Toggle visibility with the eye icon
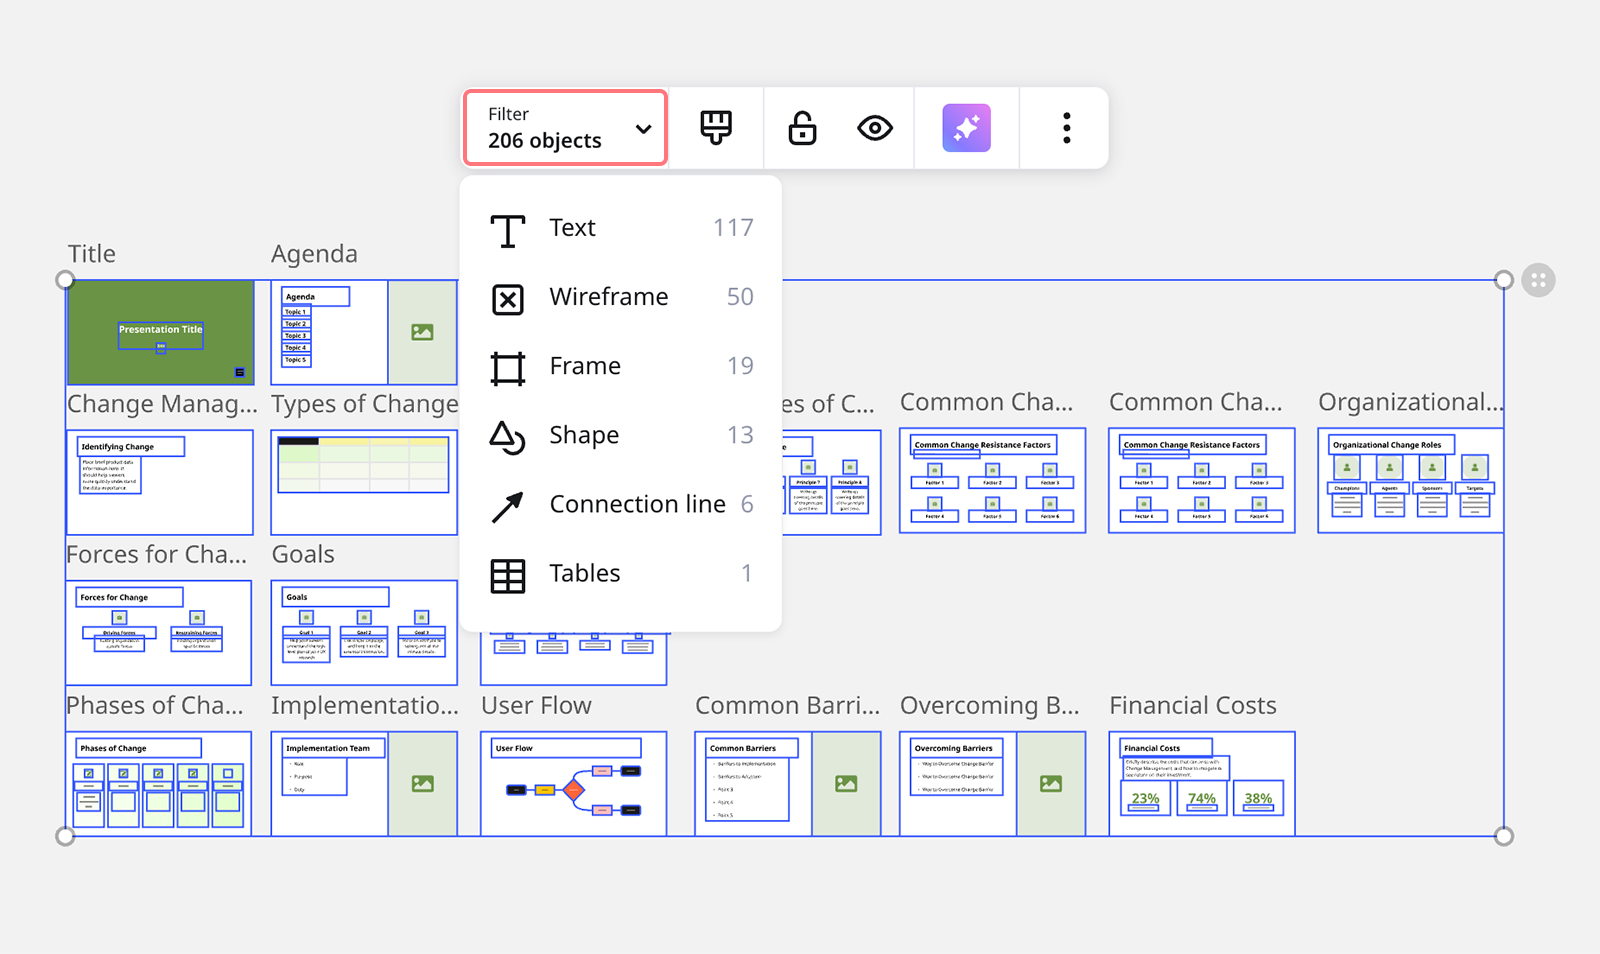1600x954 pixels. click(875, 128)
